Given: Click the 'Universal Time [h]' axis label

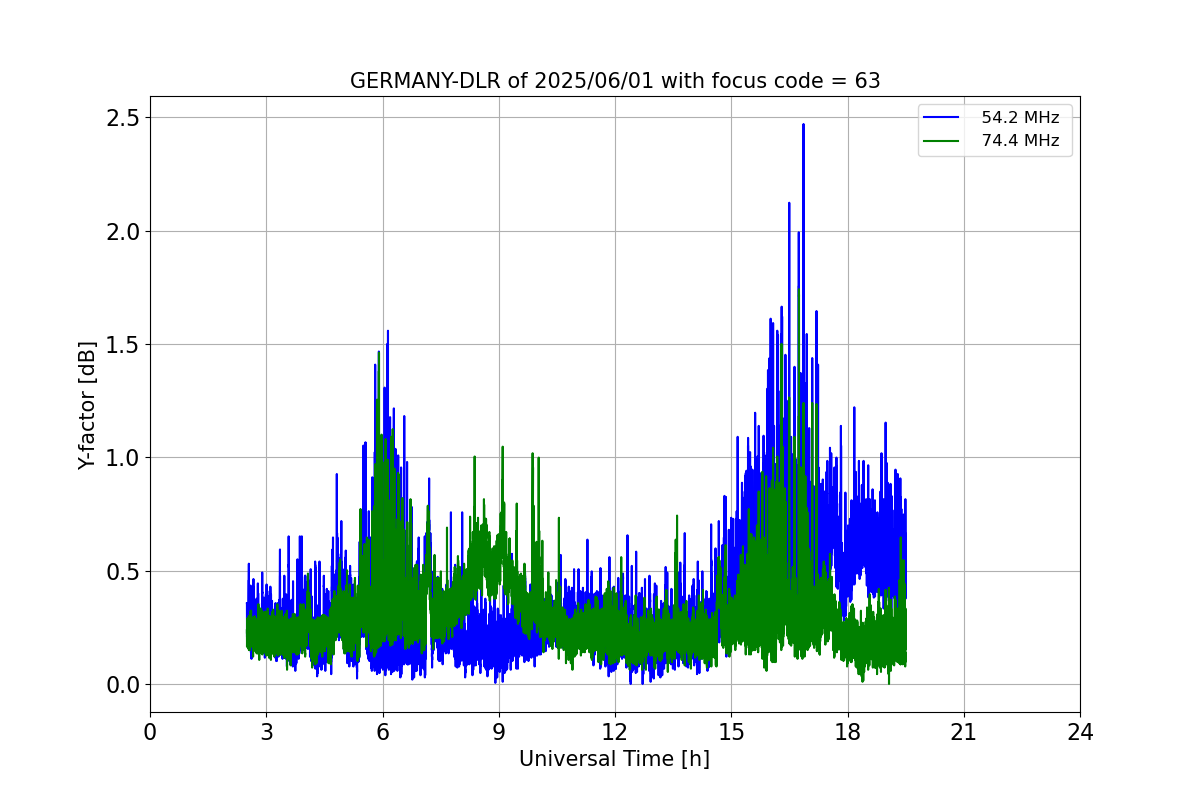Looking at the screenshot, I should point(614,759).
